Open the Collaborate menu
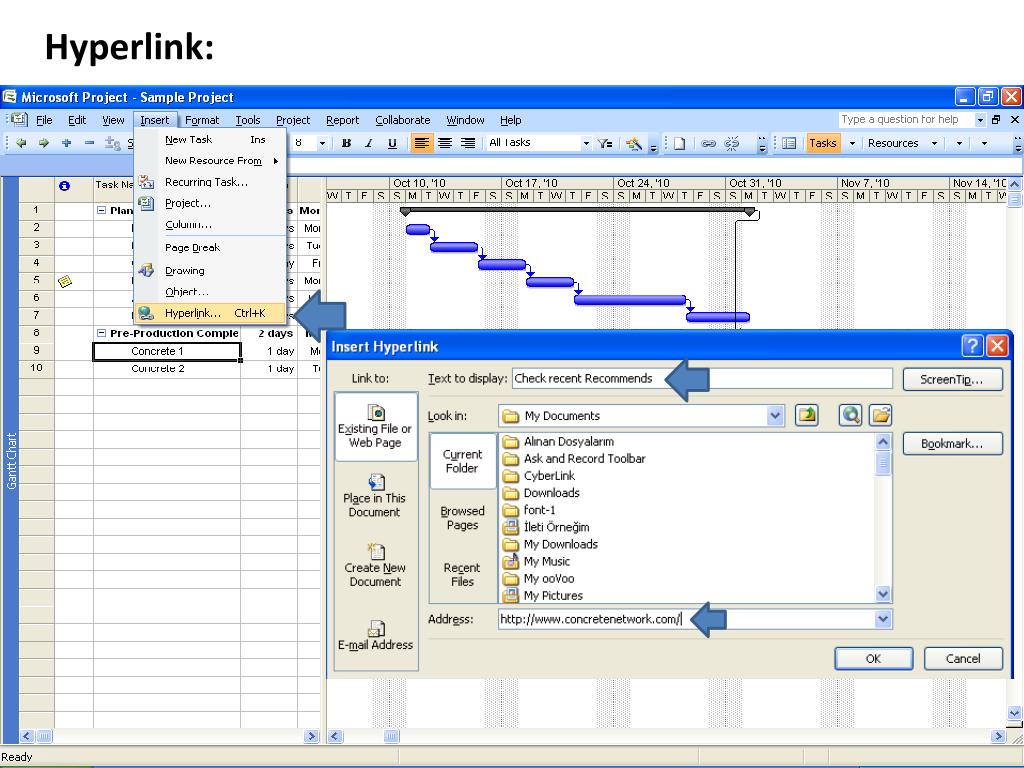Viewport: 1024px width, 768px height. (x=402, y=120)
